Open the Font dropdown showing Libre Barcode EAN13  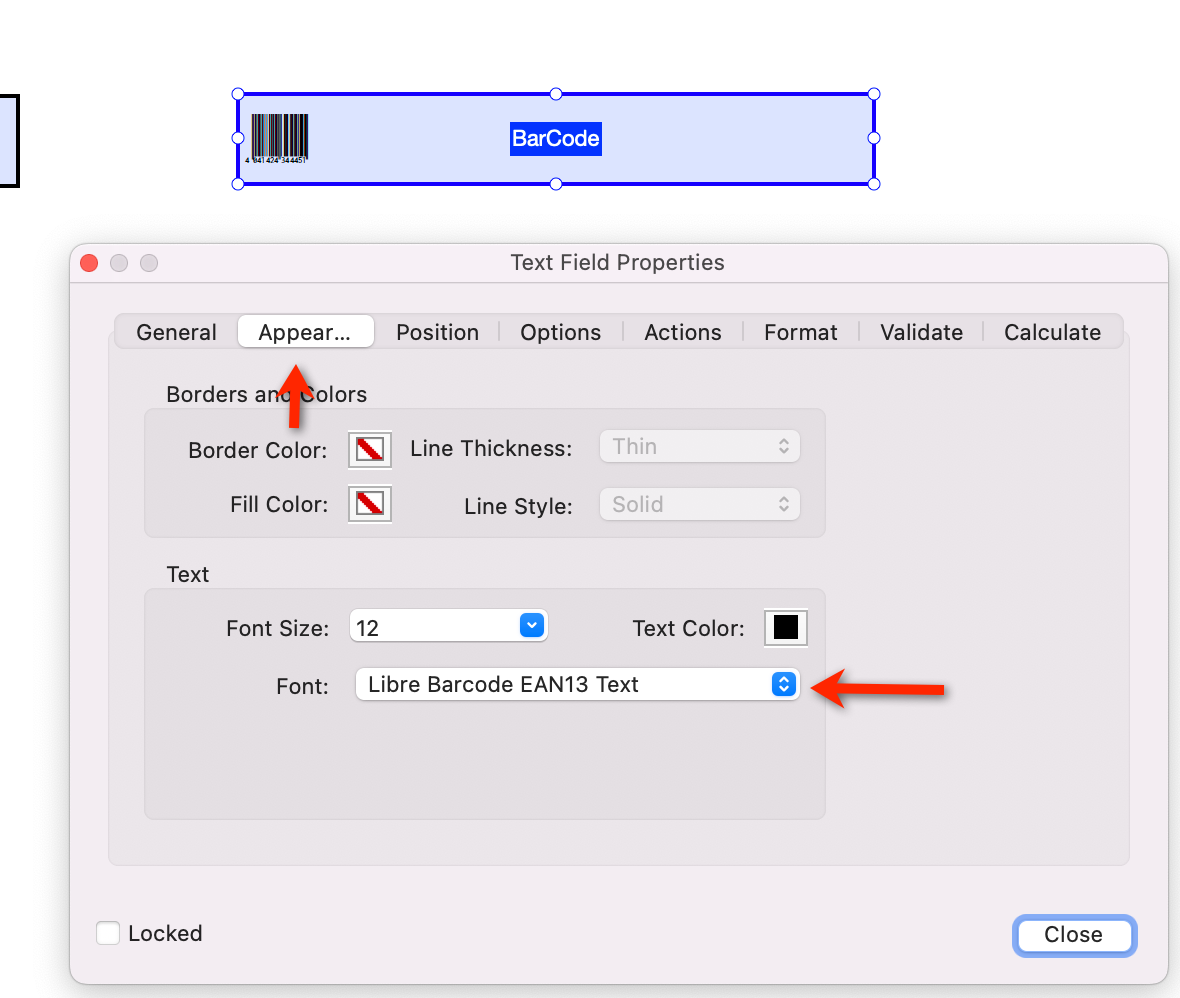coord(577,684)
